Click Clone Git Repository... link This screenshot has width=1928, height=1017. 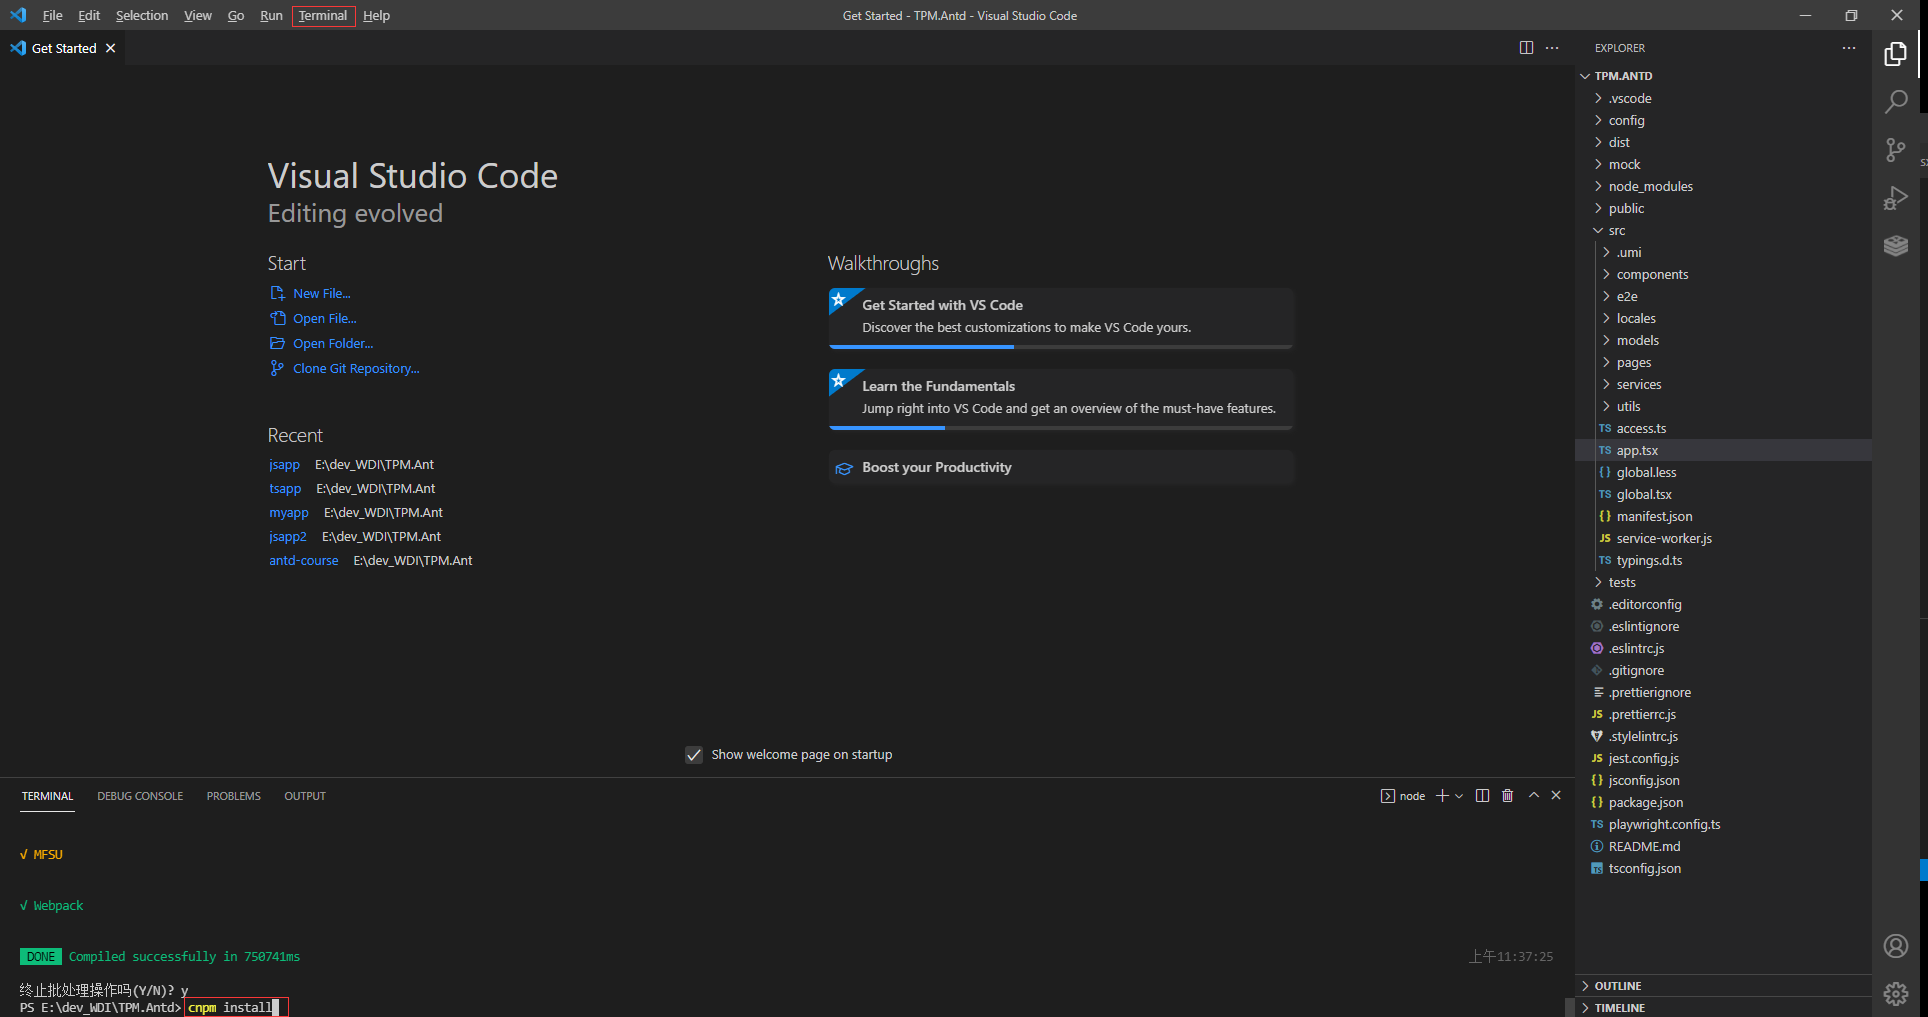[356, 368]
